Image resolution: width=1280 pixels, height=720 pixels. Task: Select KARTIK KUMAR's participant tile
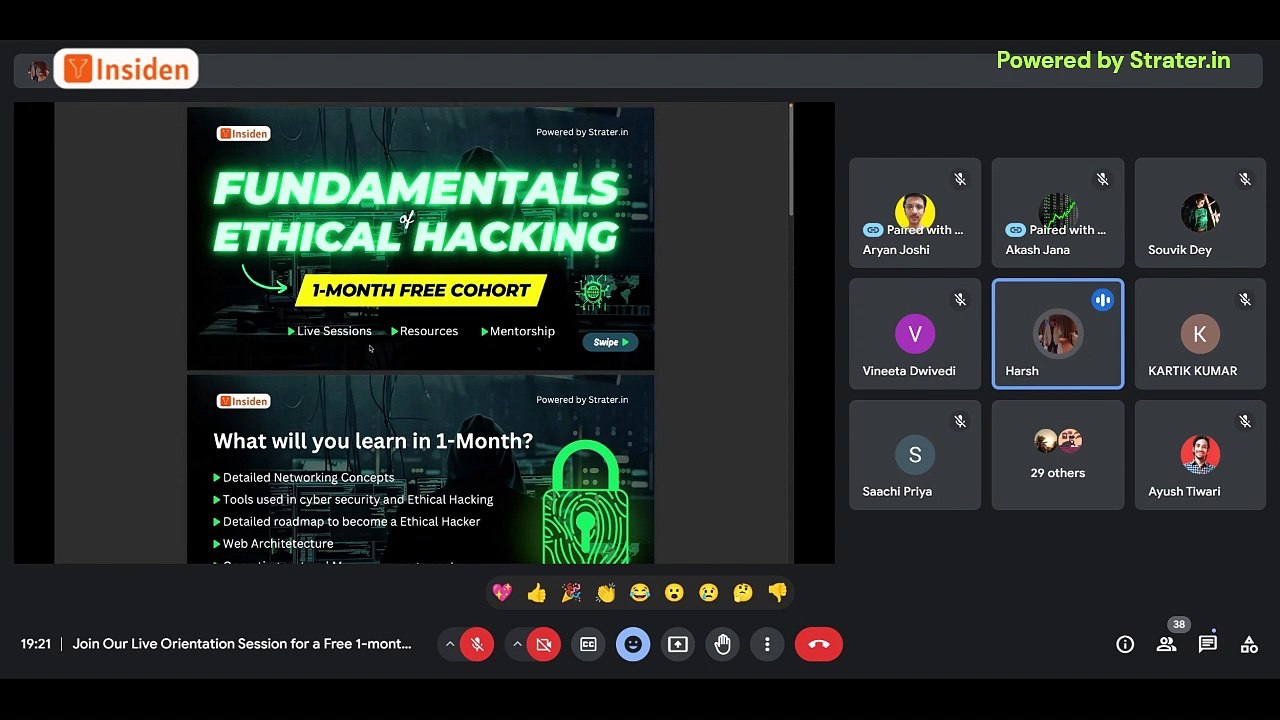tap(1200, 334)
